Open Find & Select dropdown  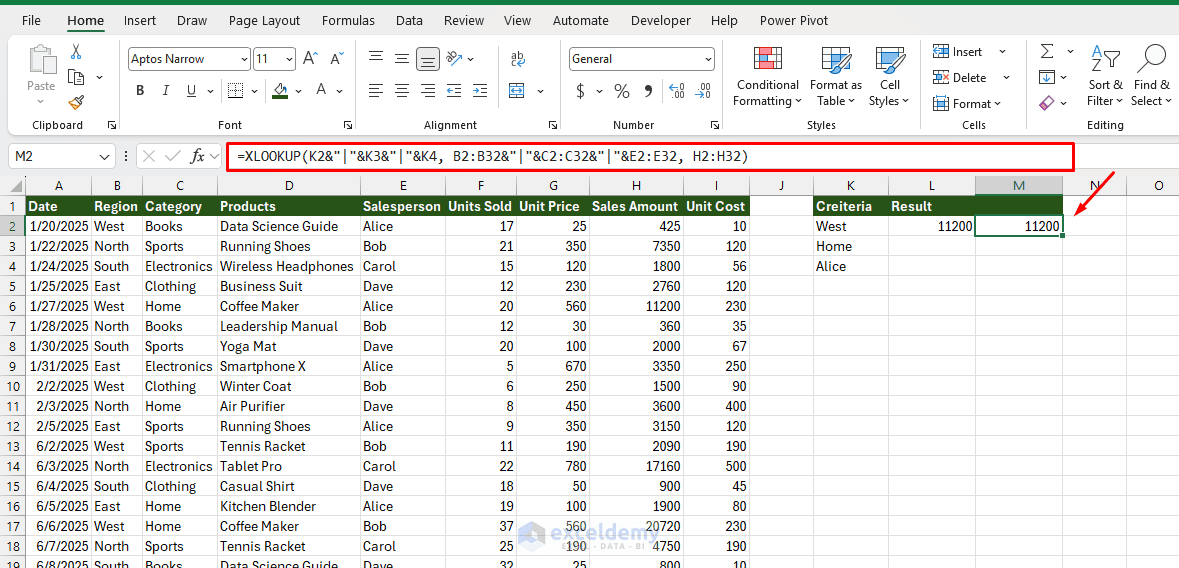[1151, 76]
